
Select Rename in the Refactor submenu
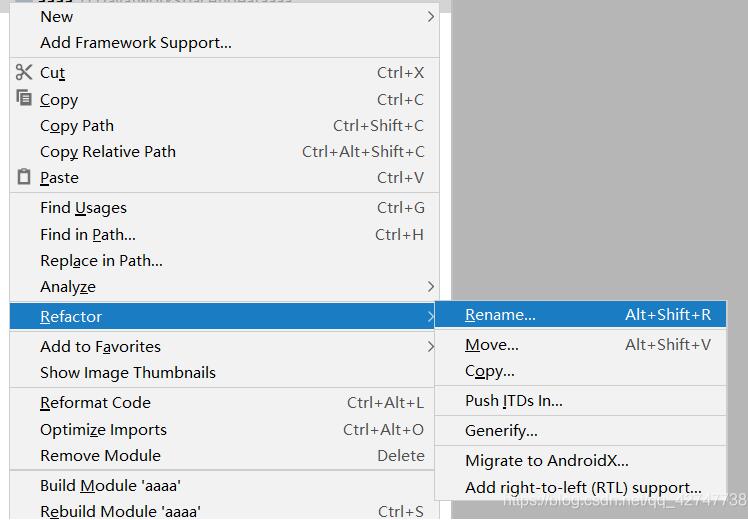tap(500, 315)
